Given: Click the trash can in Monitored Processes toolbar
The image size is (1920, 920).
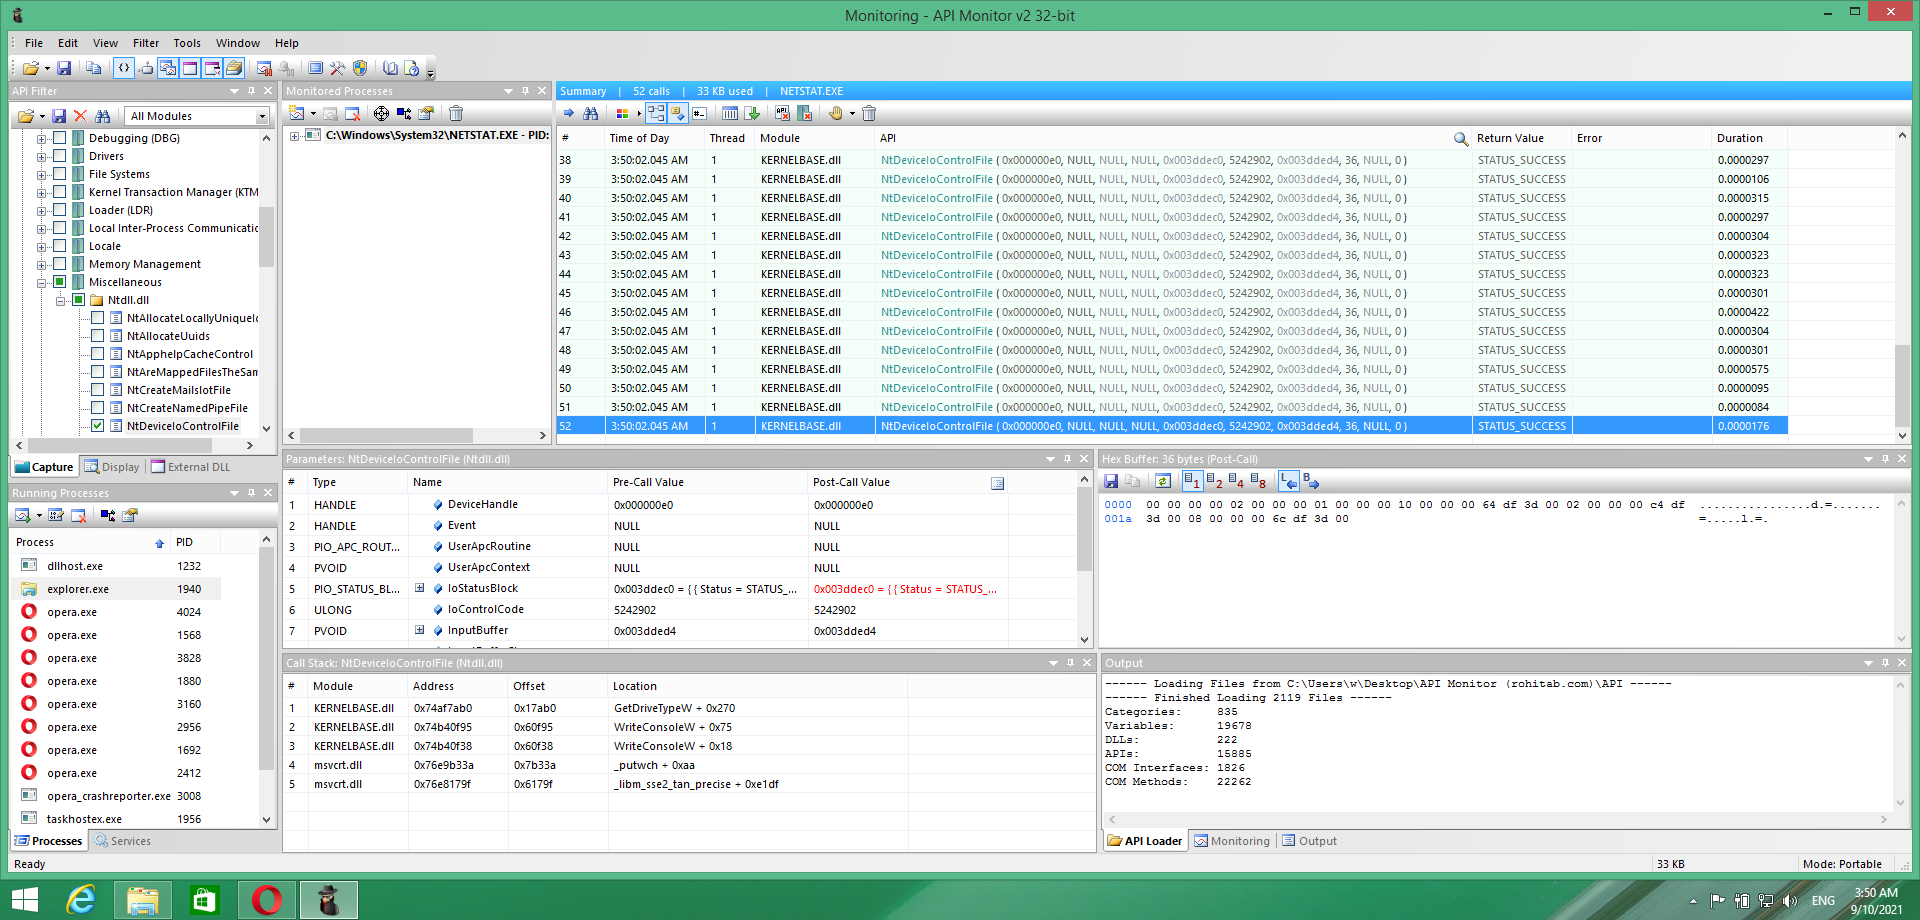Looking at the screenshot, I should point(456,113).
